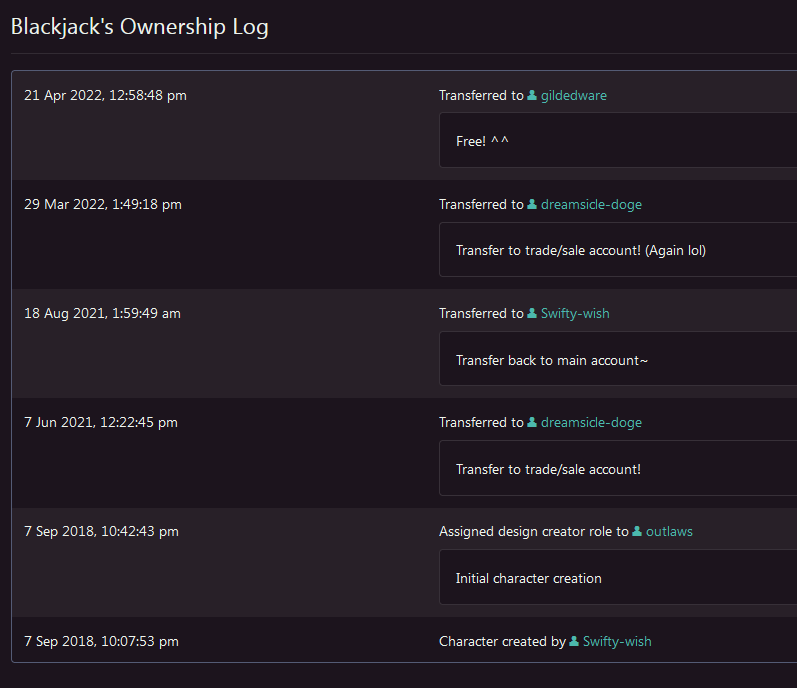Screen dimensions: 797x688
Task: Click user icon in the 29 Mar 2022 entry
Action: 532,205
